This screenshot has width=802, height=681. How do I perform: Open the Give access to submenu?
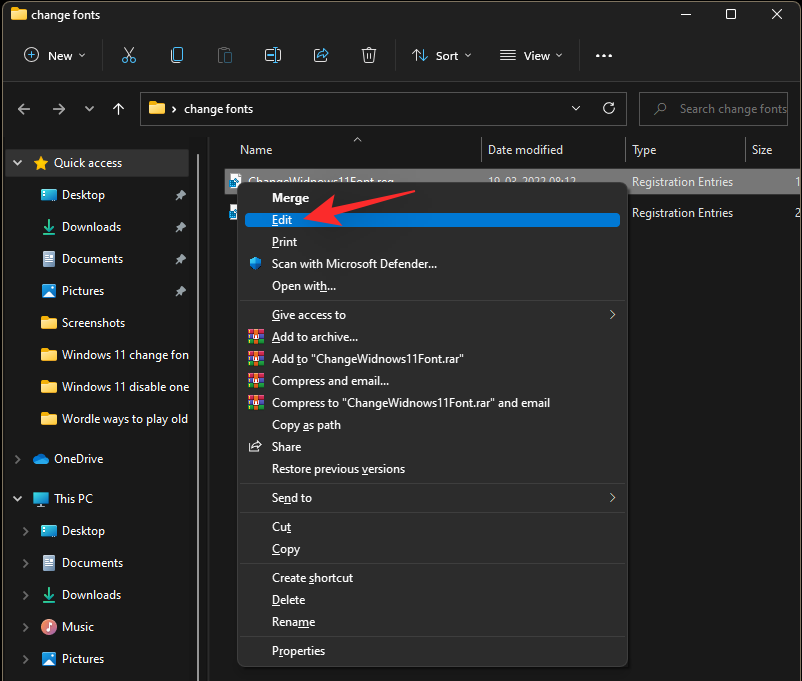click(432, 315)
